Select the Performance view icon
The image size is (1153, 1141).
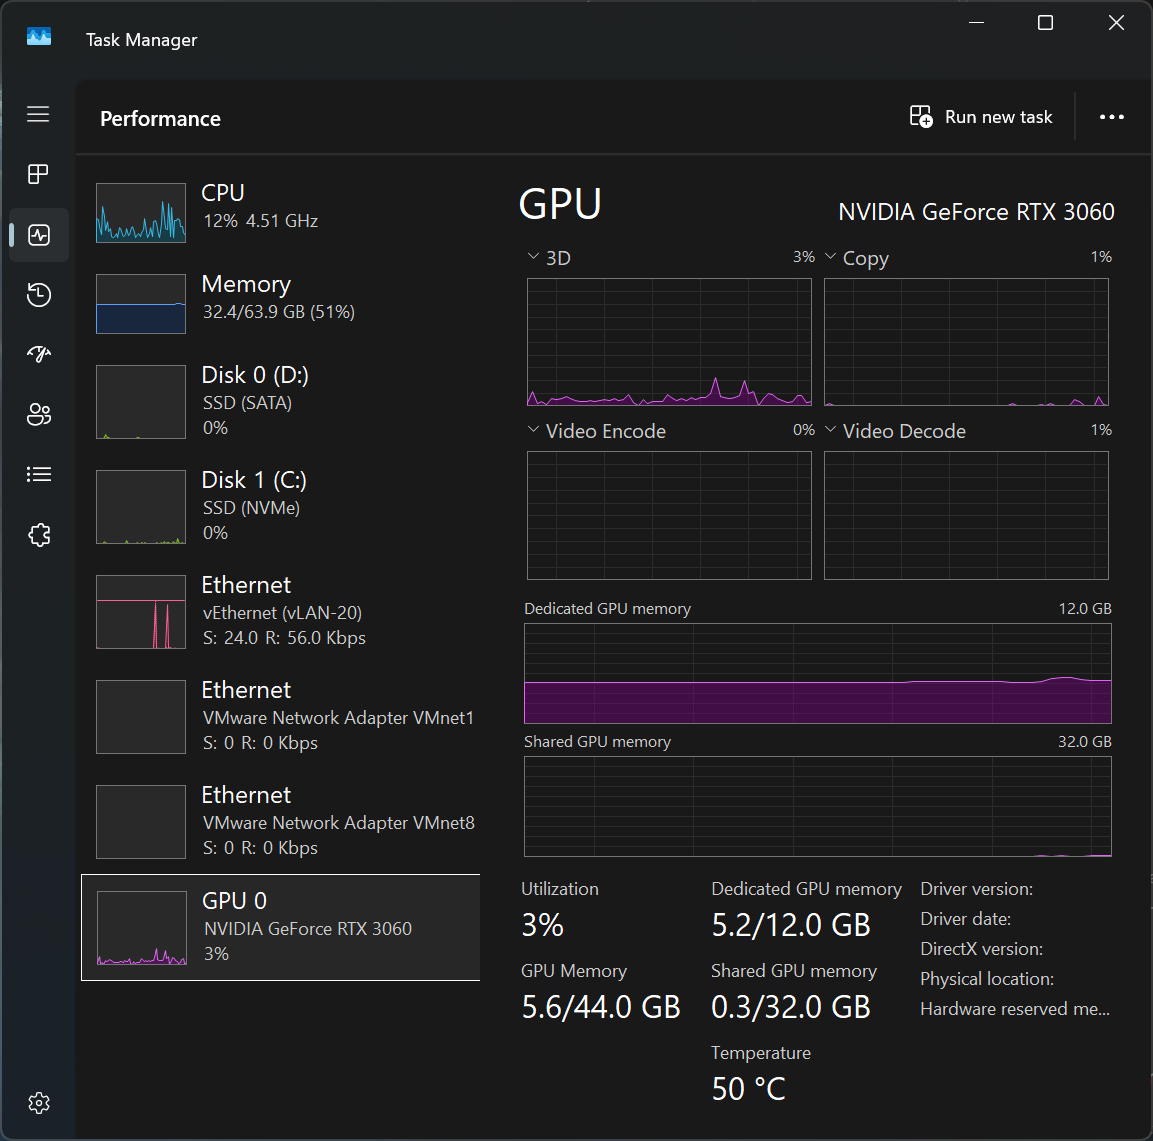[38, 235]
